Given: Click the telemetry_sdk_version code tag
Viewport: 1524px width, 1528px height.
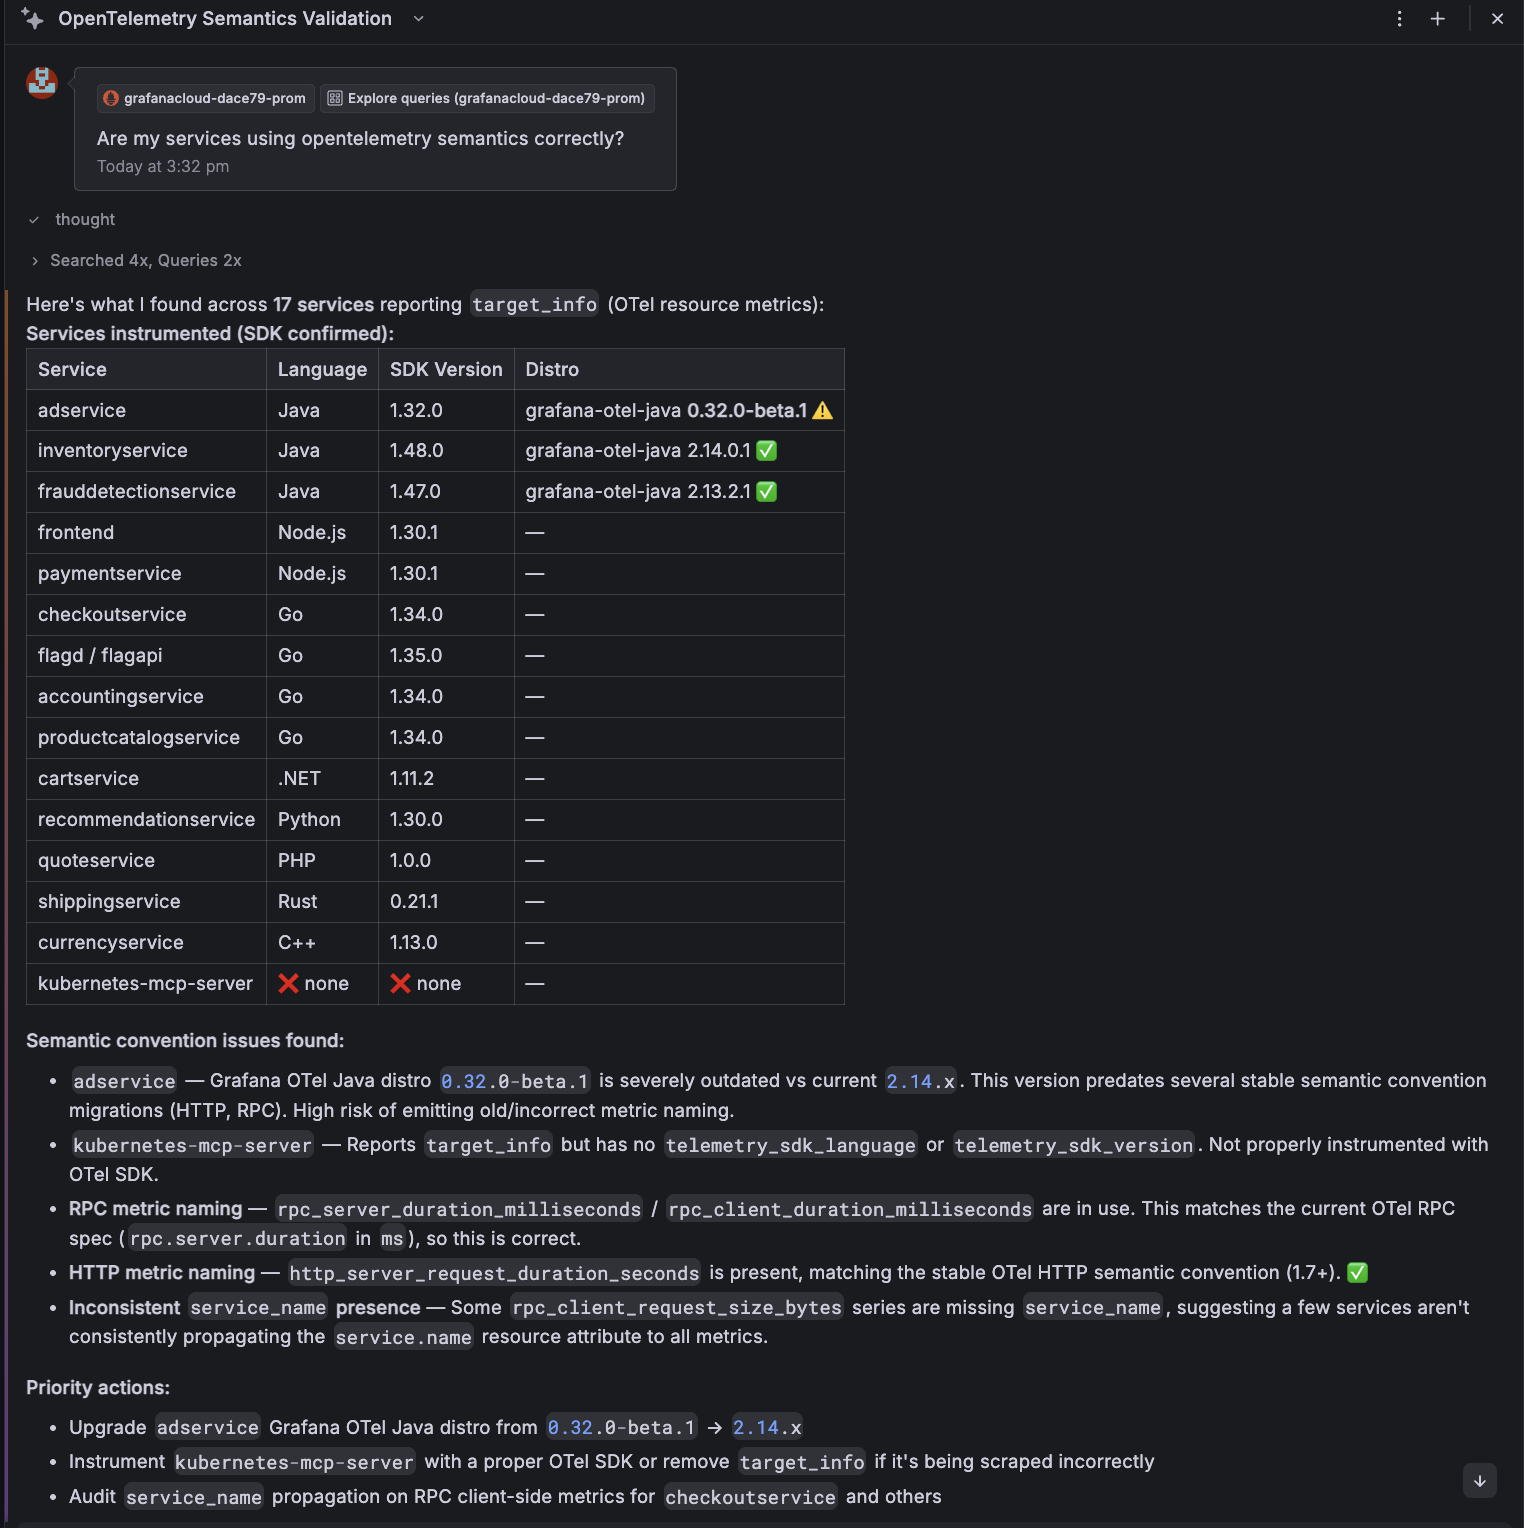Looking at the screenshot, I should 1074,1145.
